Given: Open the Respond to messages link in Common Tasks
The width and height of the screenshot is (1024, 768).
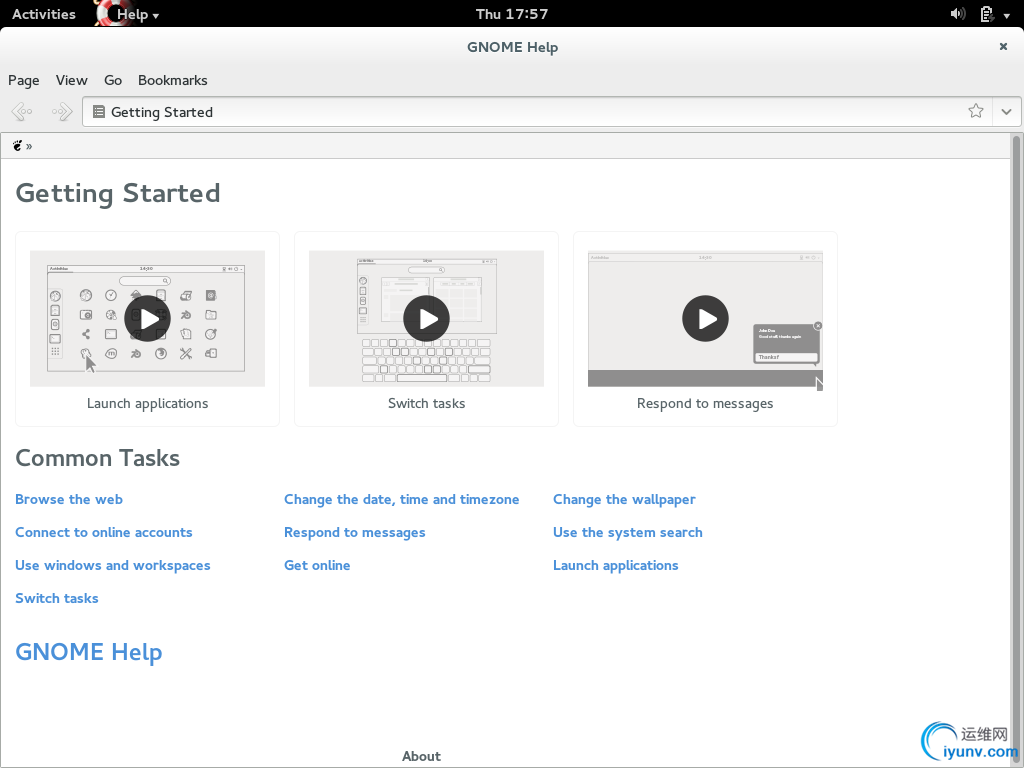Looking at the screenshot, I should [x=355, y=533].
